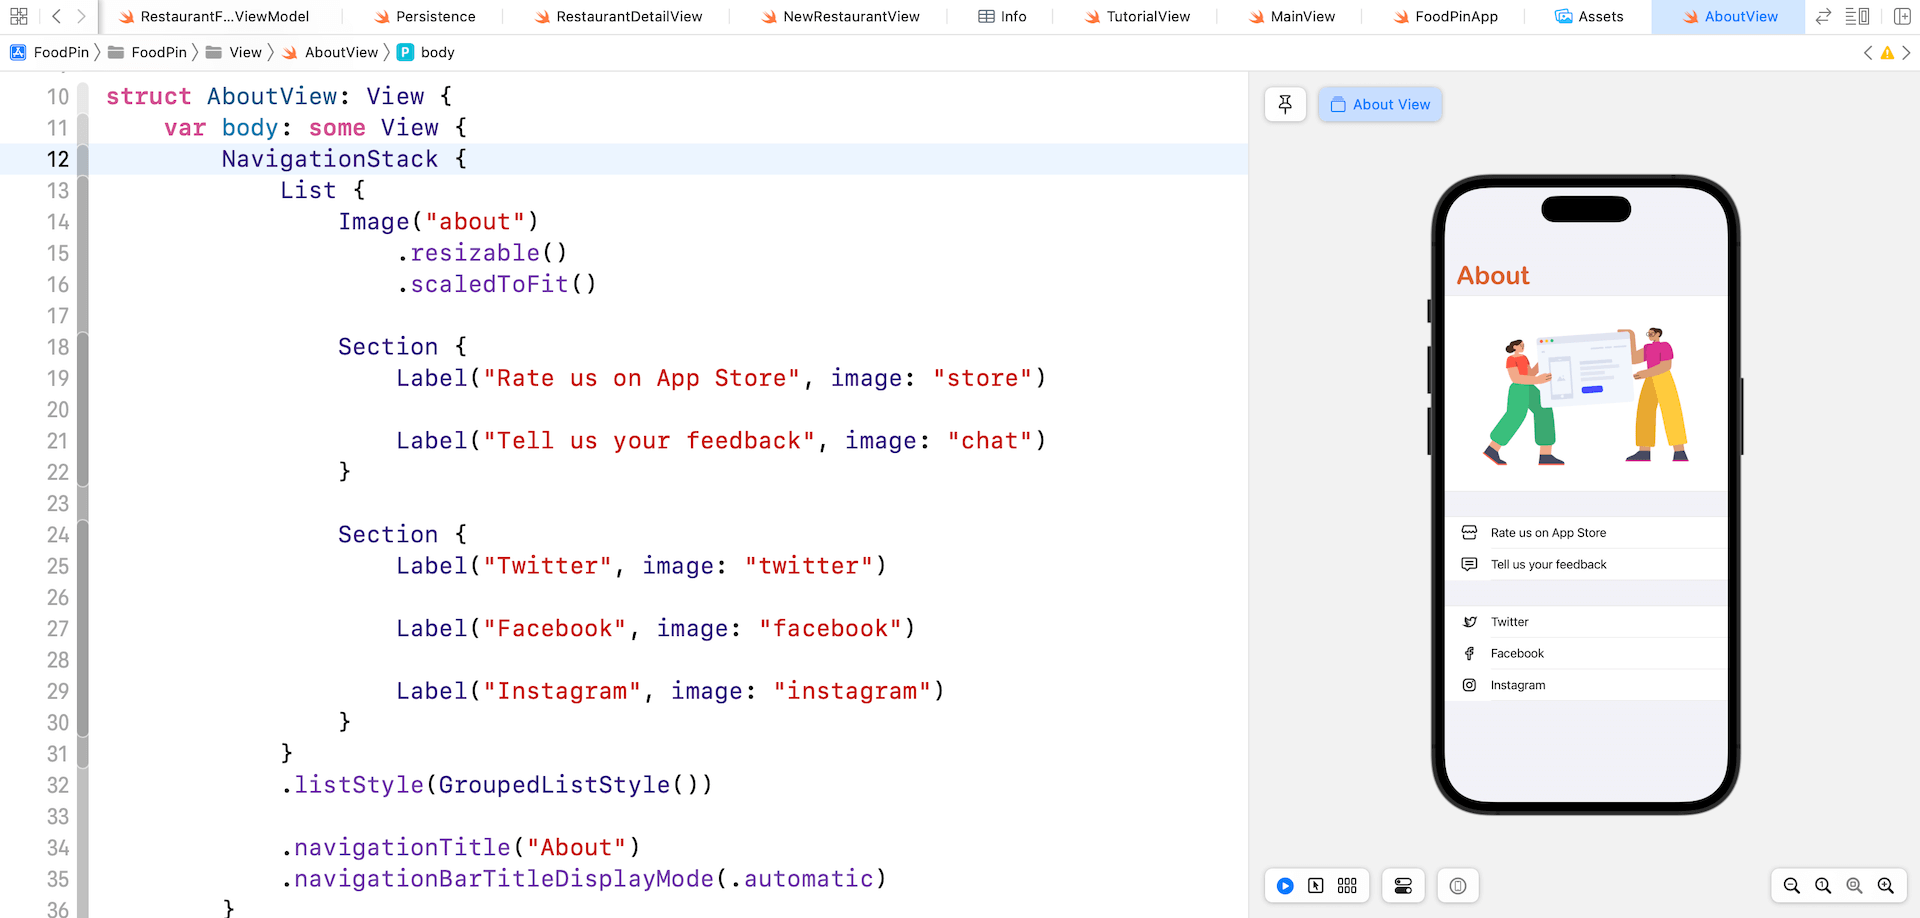The height and width of the screenshot is (918, 1920).
Task: Click the yellow warning issue icon
Action: coord(1887,53)
